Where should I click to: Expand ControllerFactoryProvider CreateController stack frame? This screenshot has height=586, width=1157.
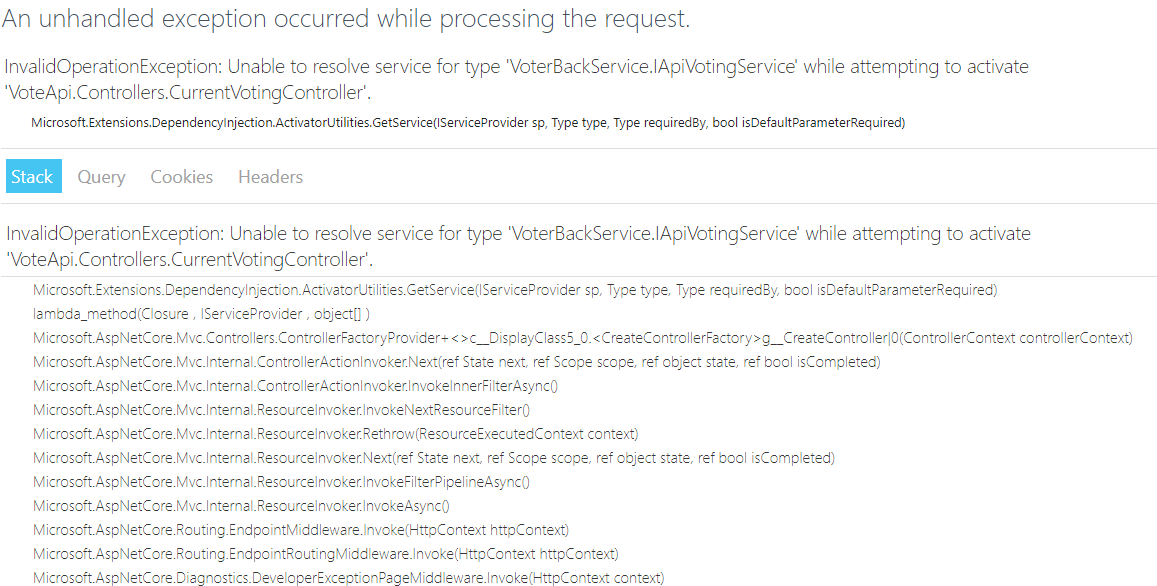point(583,338)
